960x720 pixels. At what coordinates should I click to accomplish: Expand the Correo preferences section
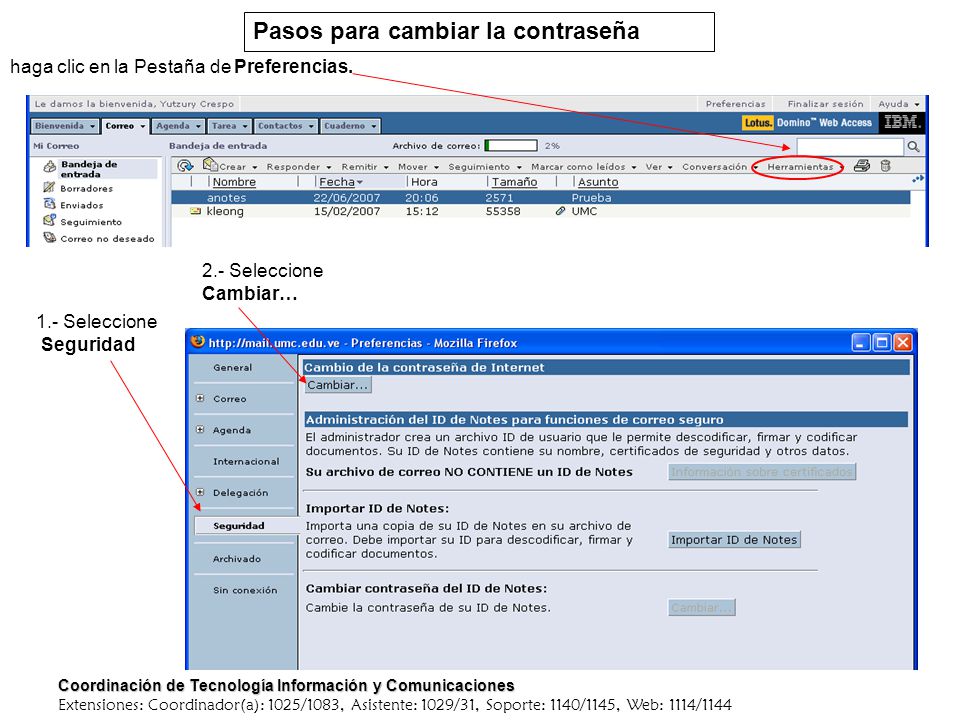click(x=200, y=398)
